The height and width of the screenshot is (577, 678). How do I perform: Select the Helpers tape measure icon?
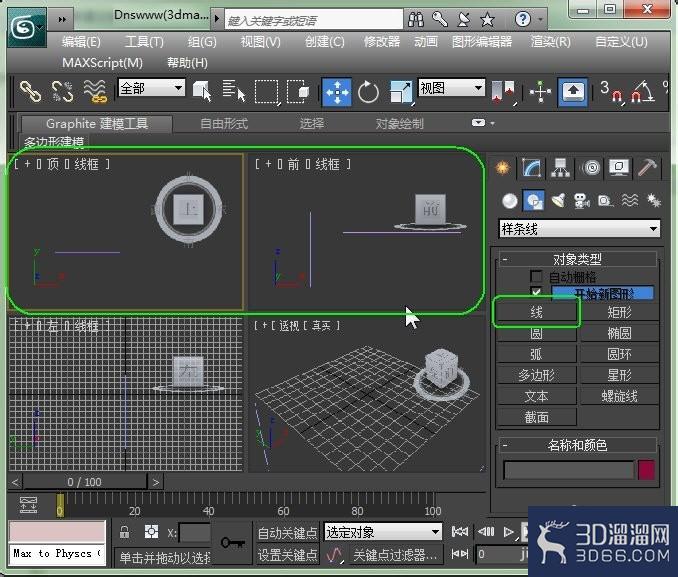[605, 201]
